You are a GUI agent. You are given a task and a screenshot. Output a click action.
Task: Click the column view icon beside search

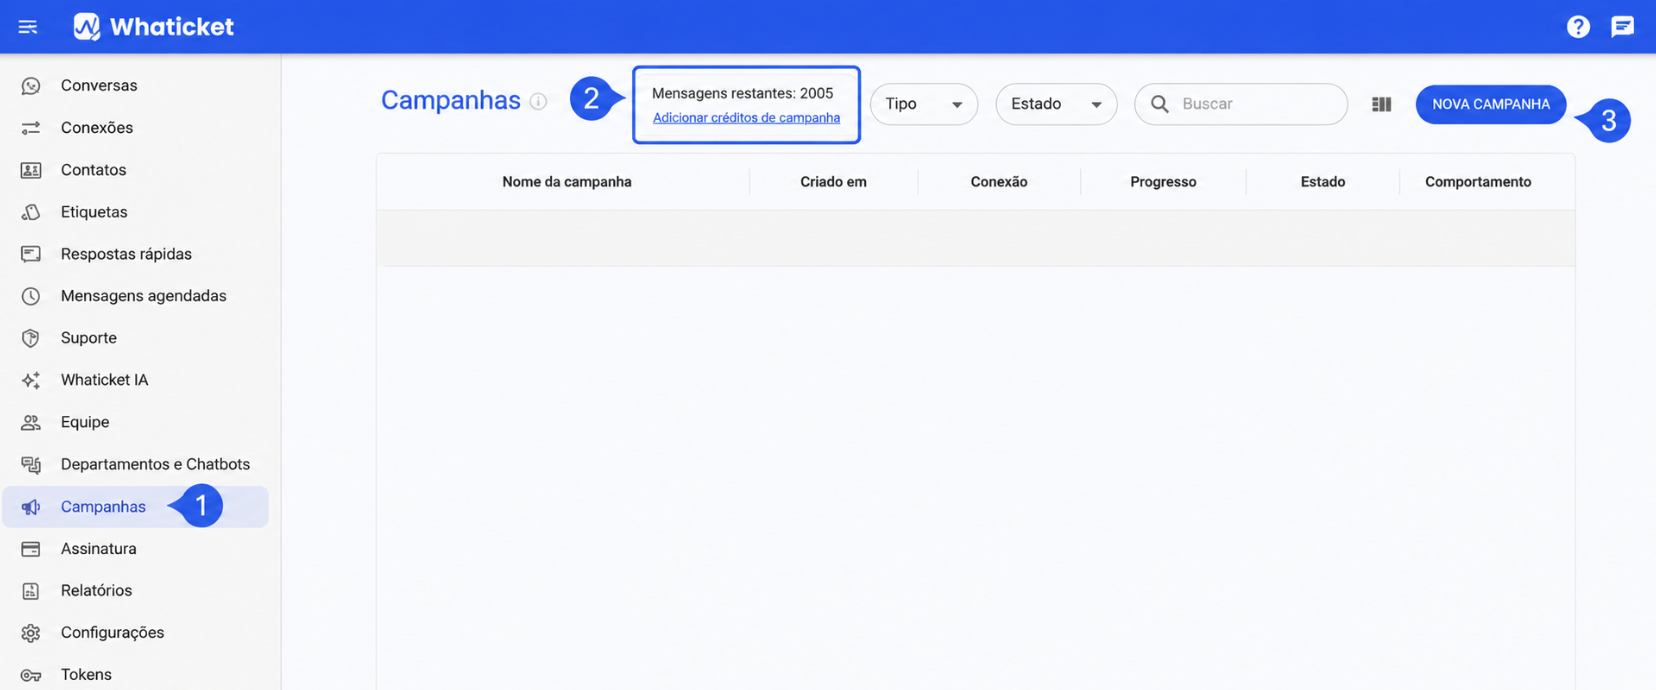point(1381,104)
